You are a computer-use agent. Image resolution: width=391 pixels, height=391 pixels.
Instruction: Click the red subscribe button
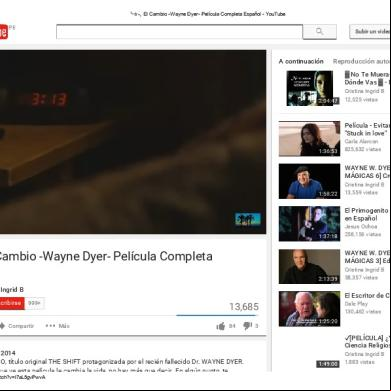pyautogui.click(x=12, y=303)
